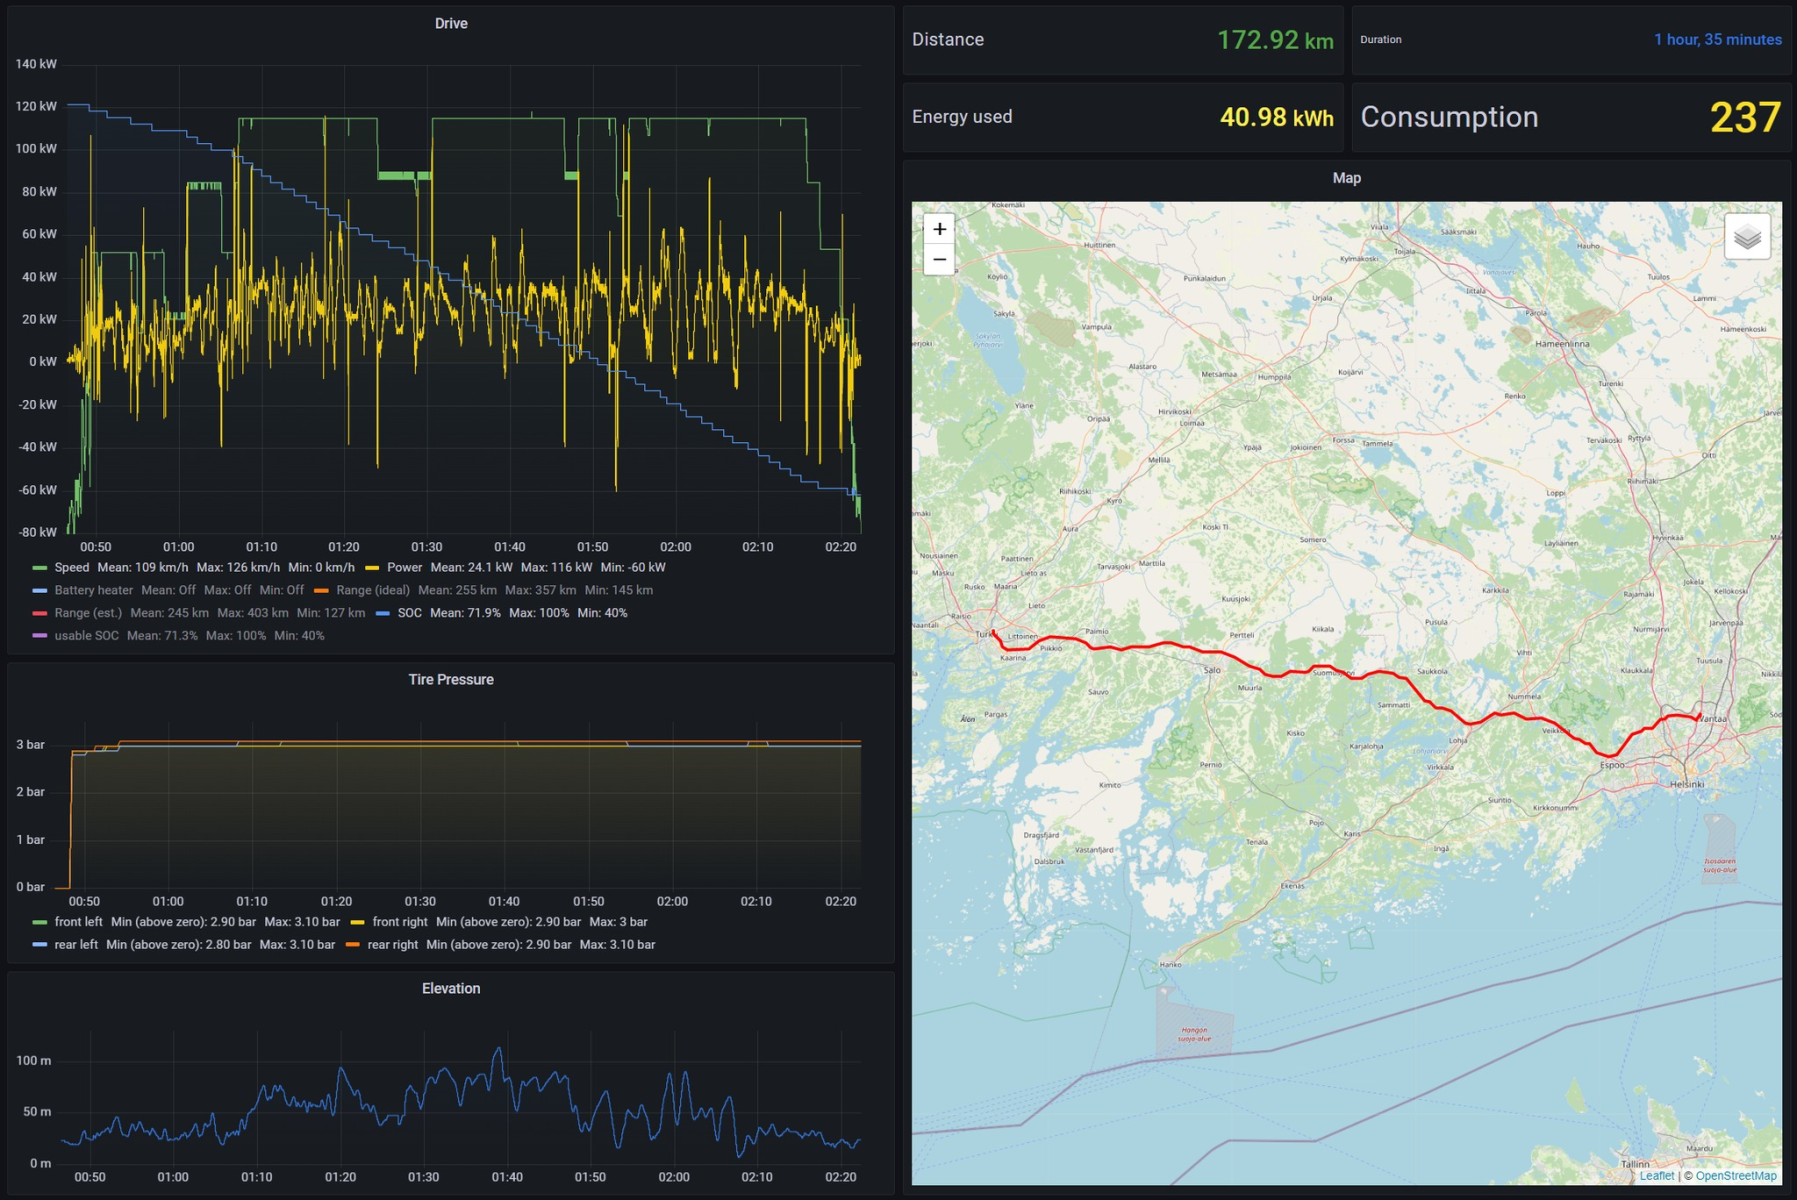
Task: Open the OpenStreetMap attribution link
Action: tap(1736, 1175)
